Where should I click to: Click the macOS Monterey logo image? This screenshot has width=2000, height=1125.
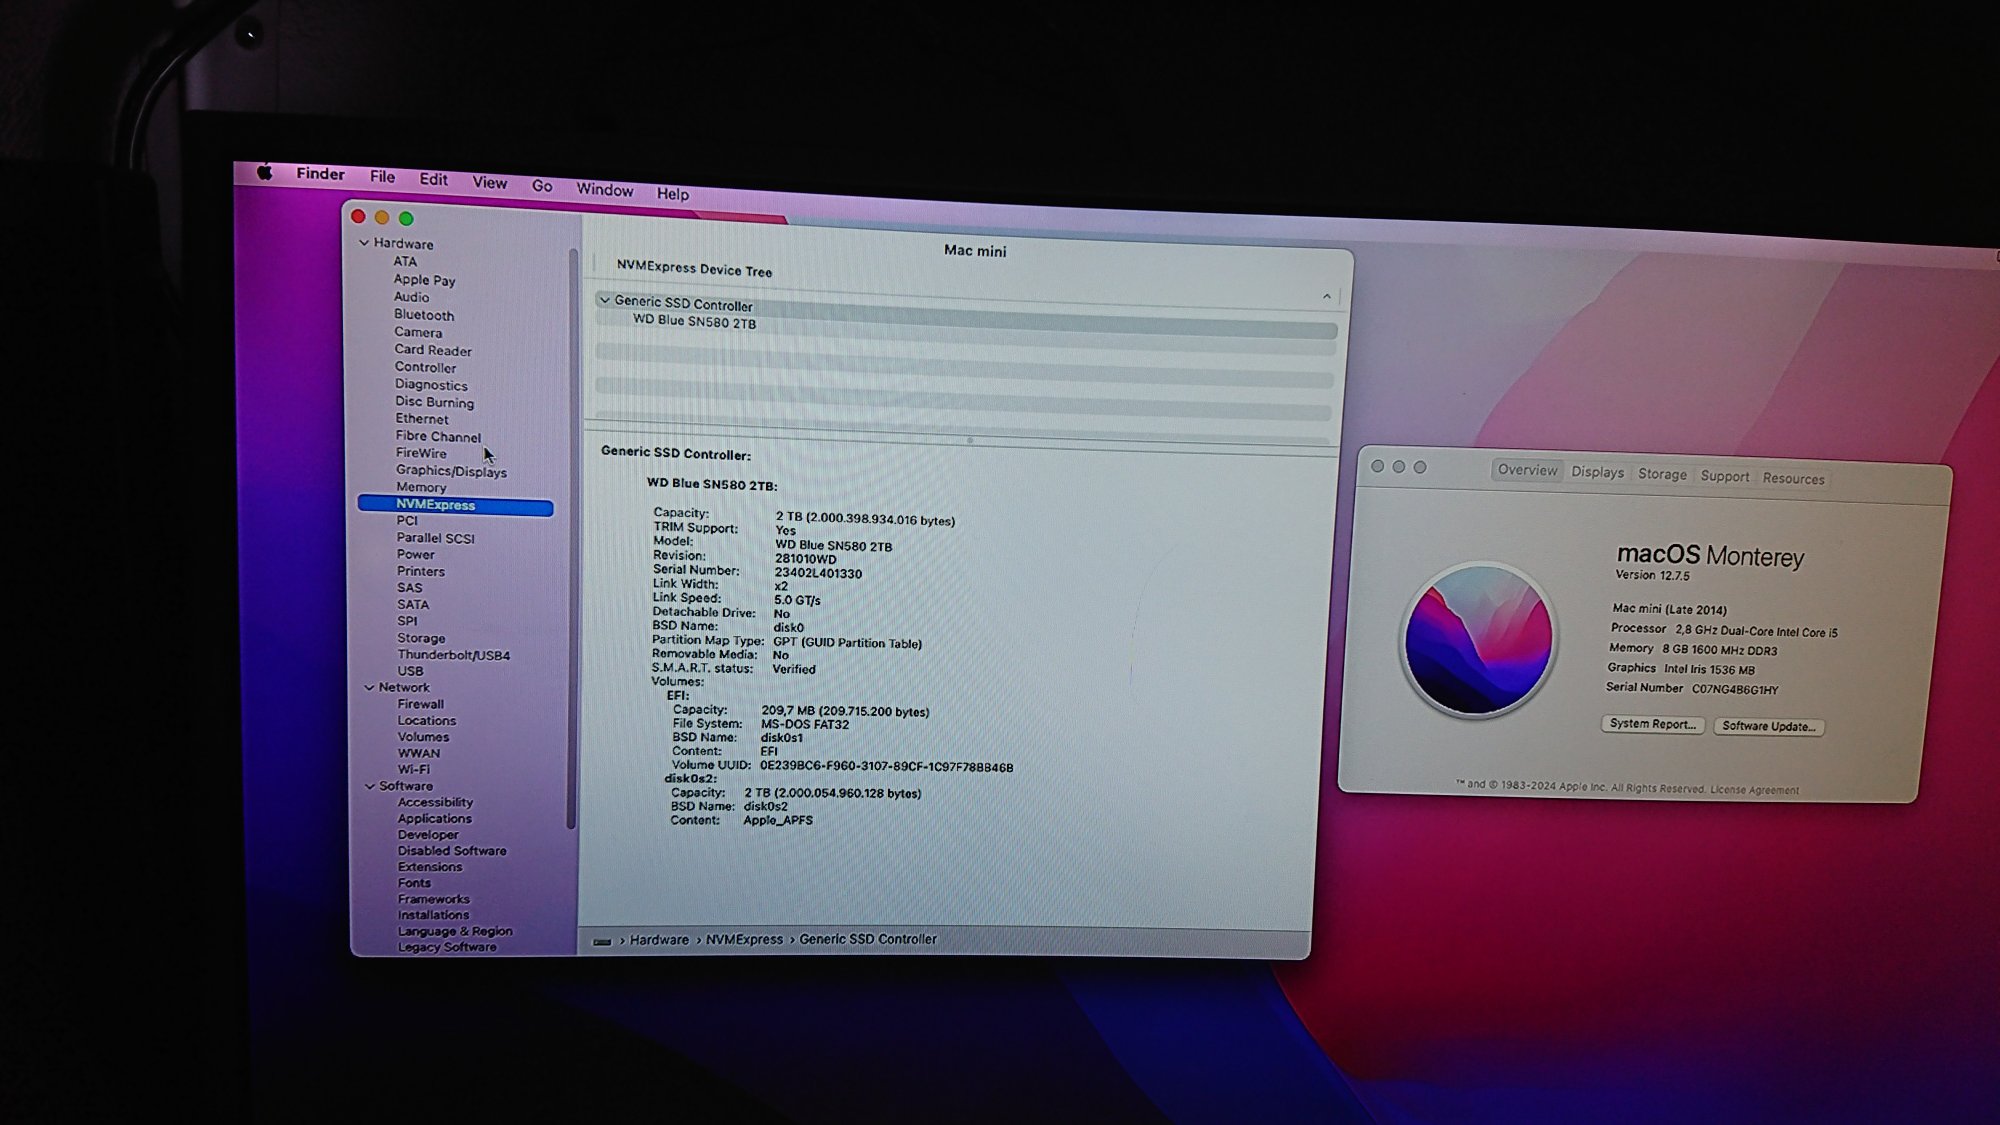coord(1478,640)
